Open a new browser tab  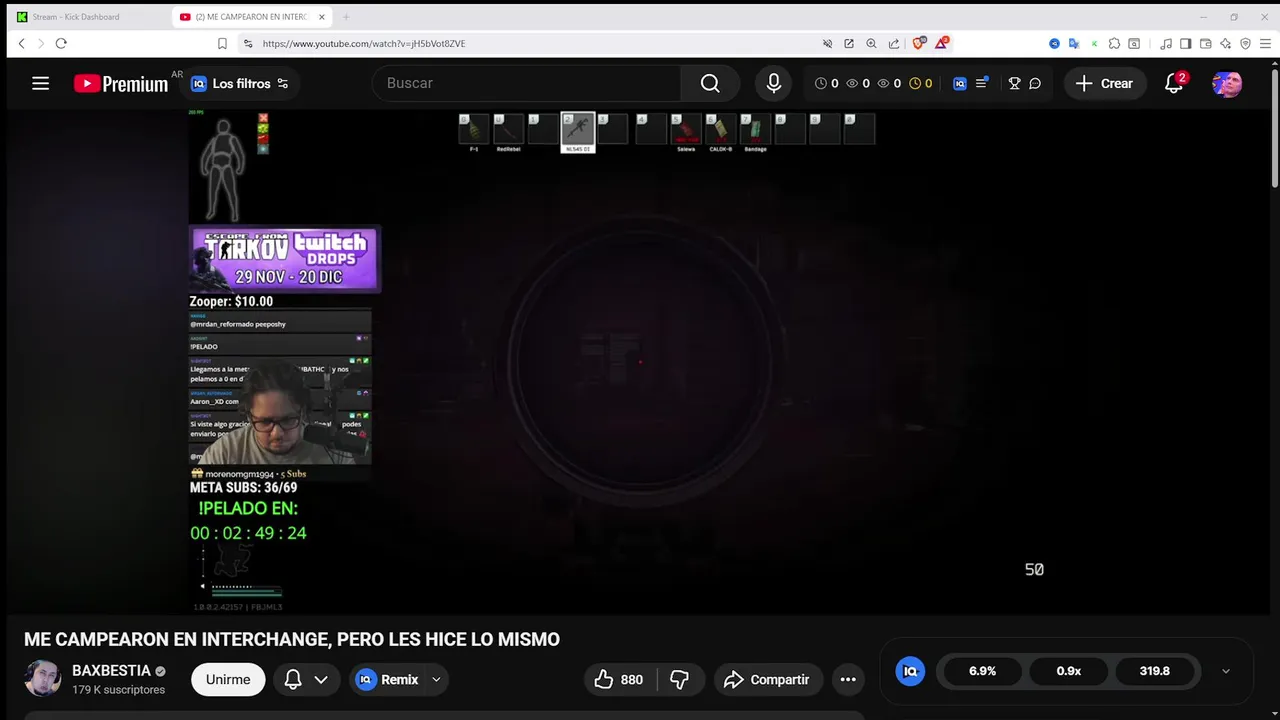pyautogui.click(x=346, y=17)
